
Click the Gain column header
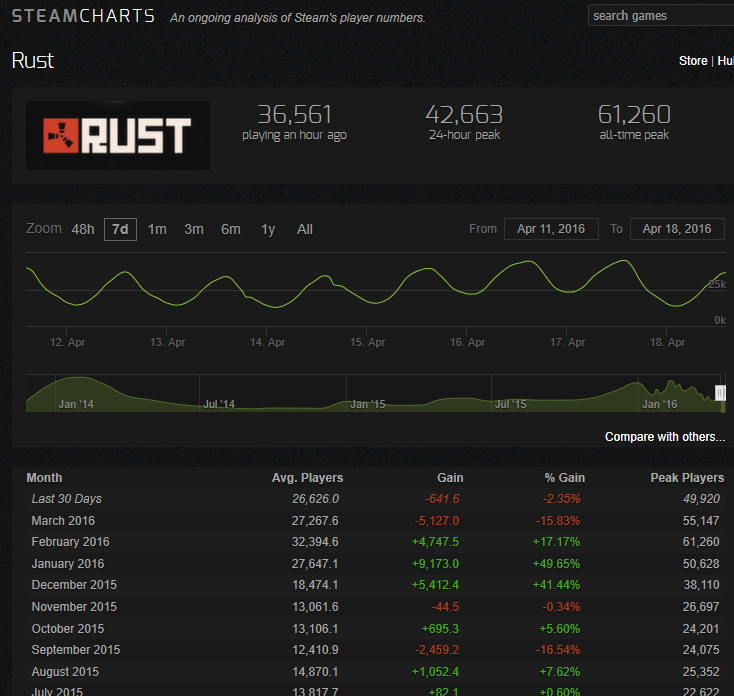(450, 478)
